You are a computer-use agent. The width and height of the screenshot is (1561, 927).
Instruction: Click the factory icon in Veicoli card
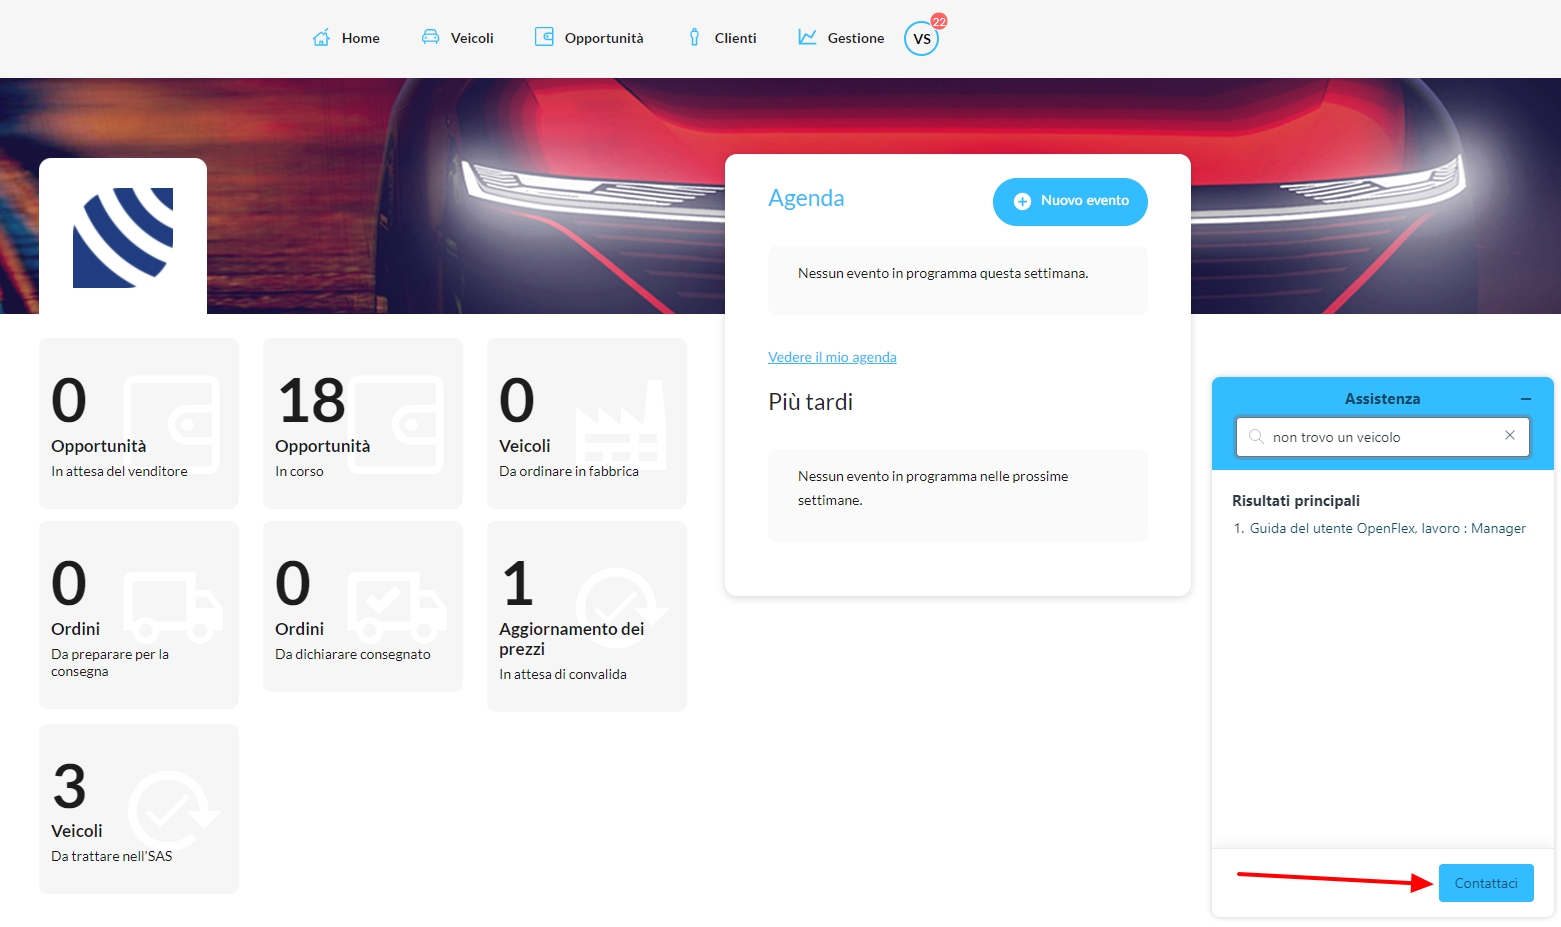click(620, 424)
